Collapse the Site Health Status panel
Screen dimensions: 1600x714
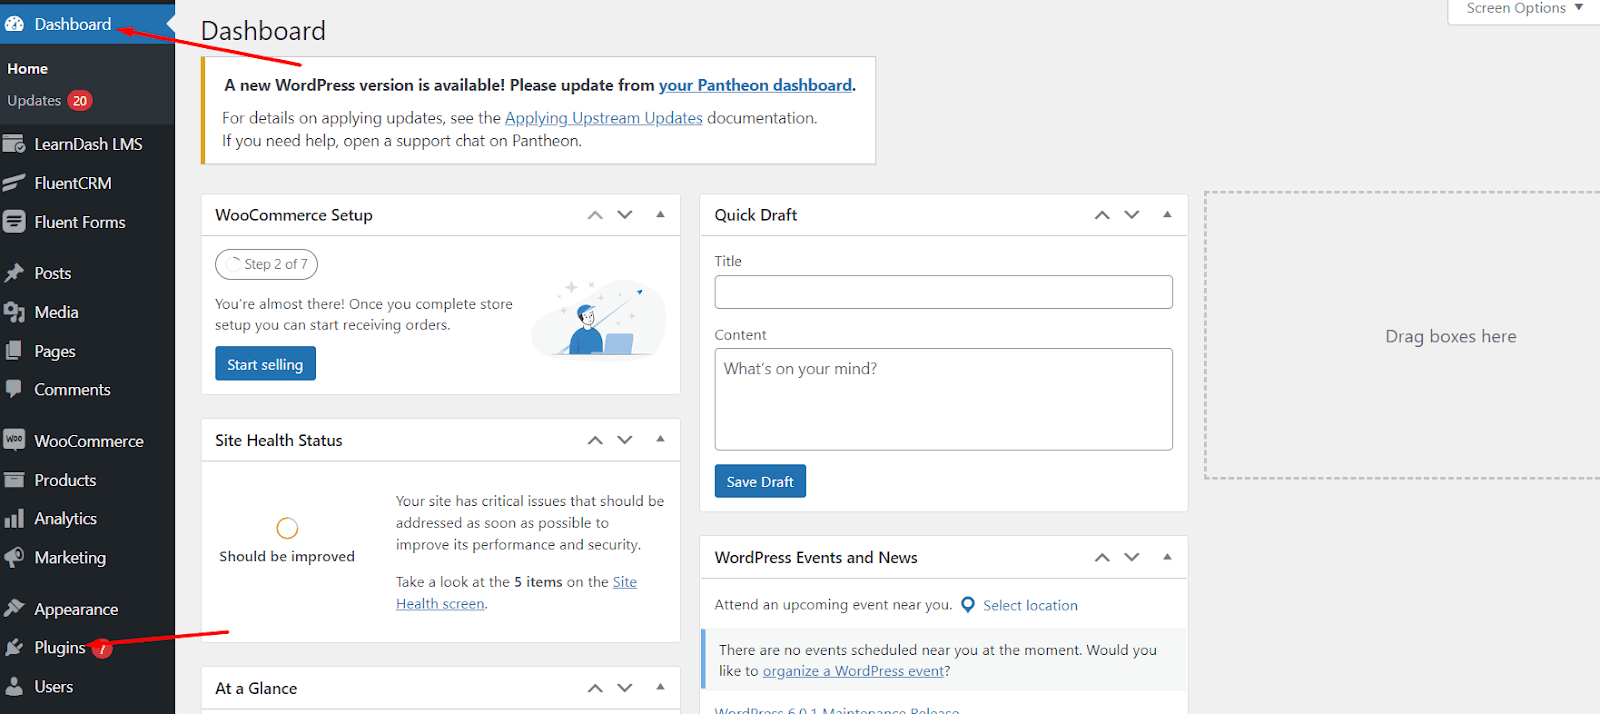point(660,439)
